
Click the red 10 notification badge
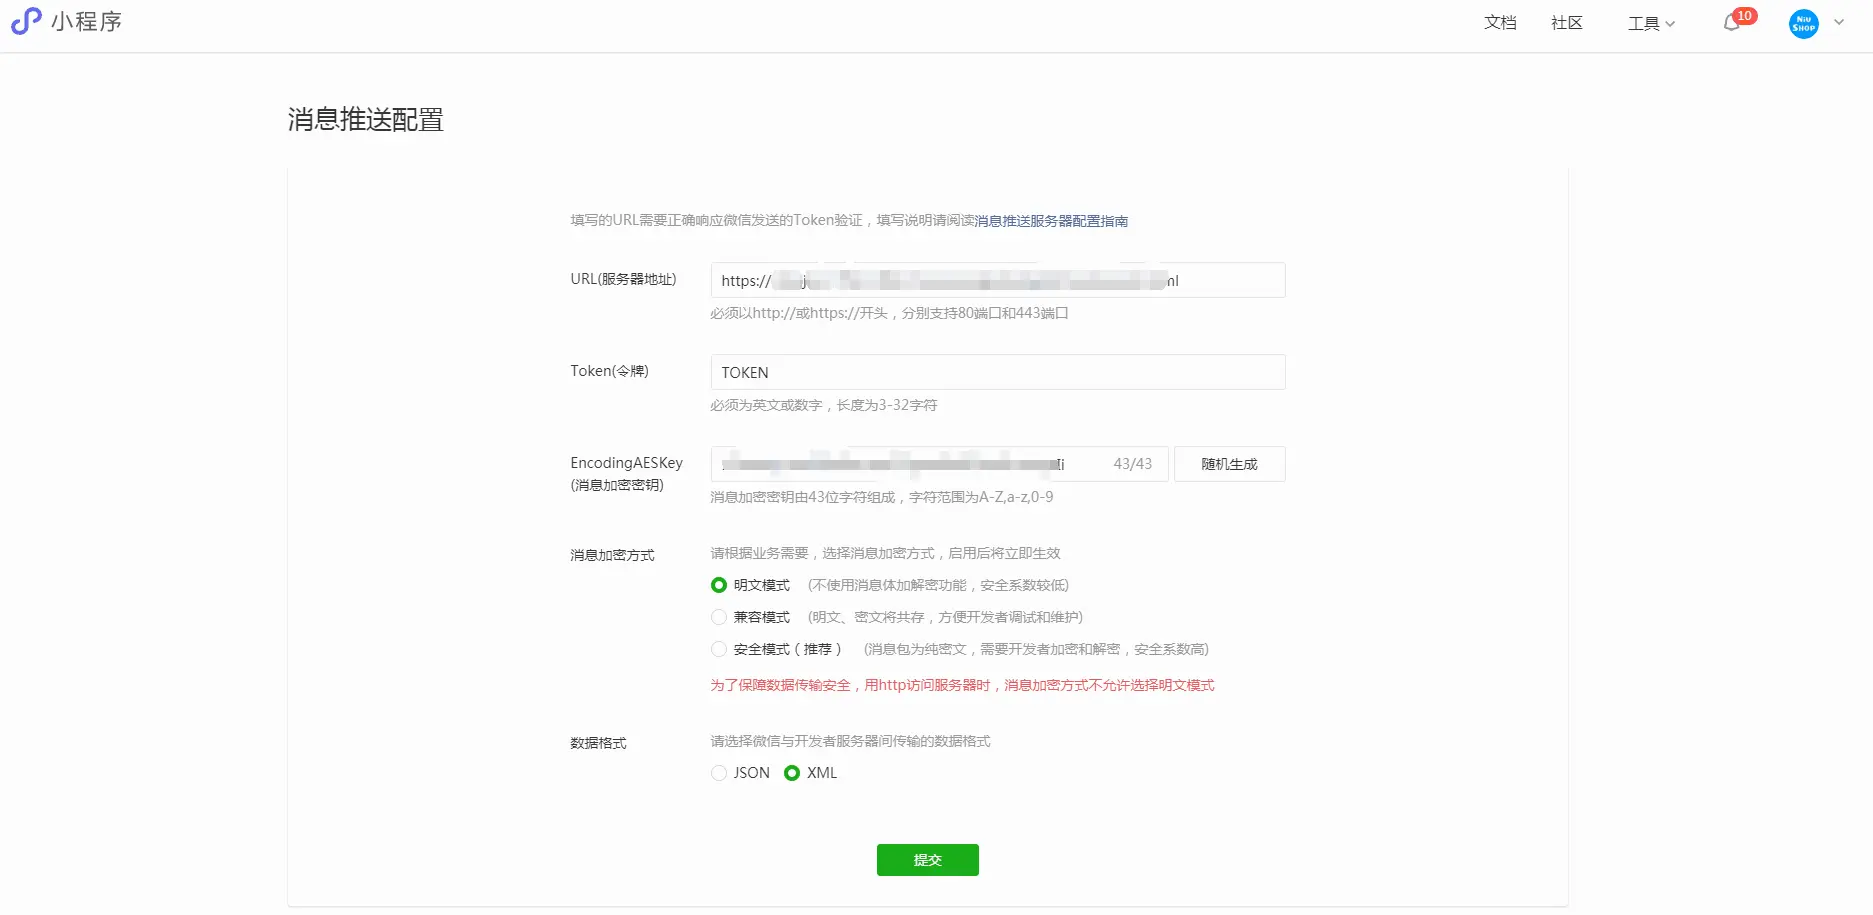pos(1745,16)
